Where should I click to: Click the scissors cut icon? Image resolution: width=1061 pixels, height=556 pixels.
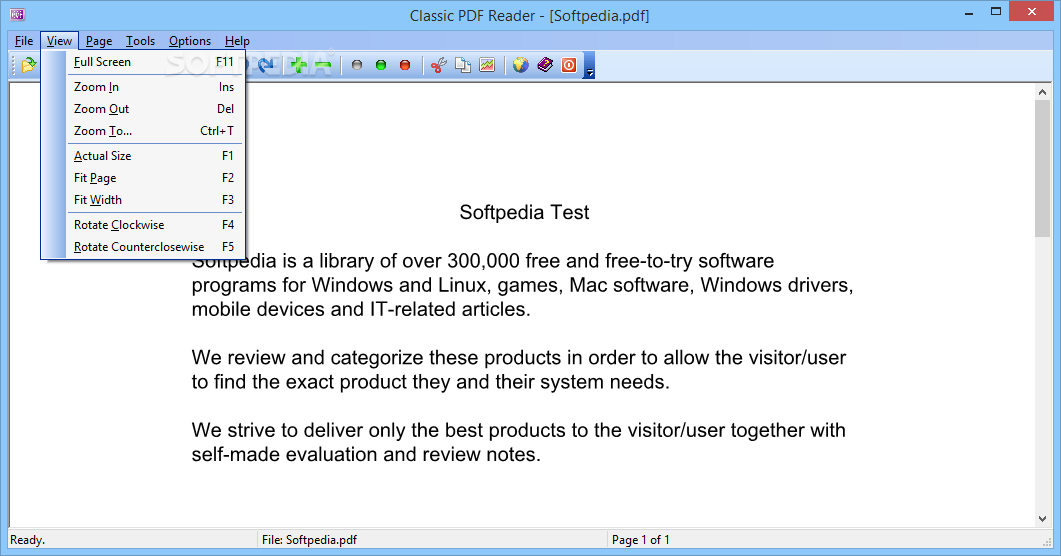click(438, 65)
